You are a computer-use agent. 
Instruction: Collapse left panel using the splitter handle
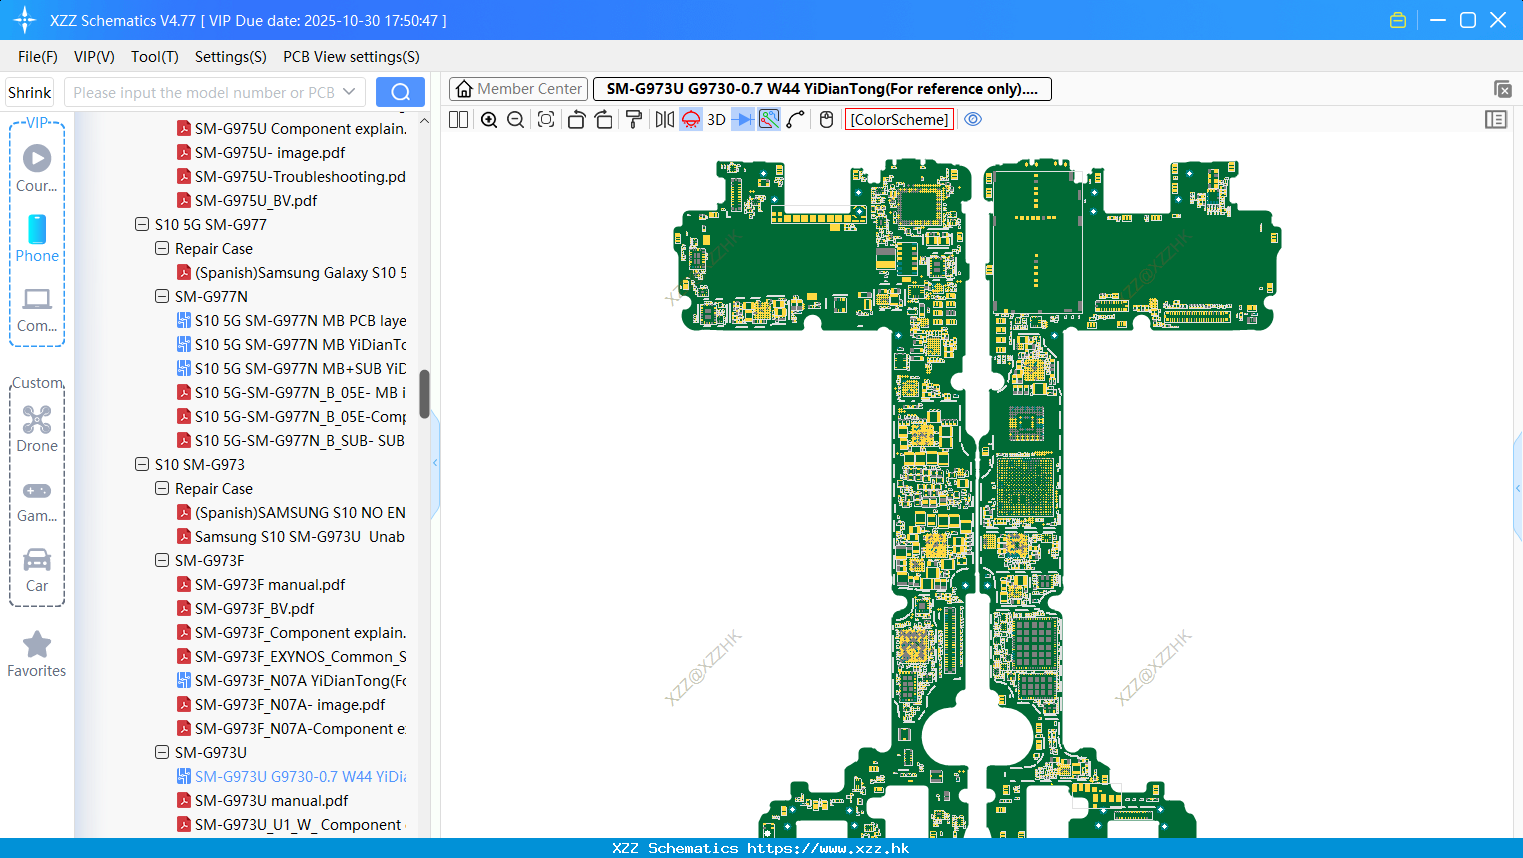click(x=435, y=463)
